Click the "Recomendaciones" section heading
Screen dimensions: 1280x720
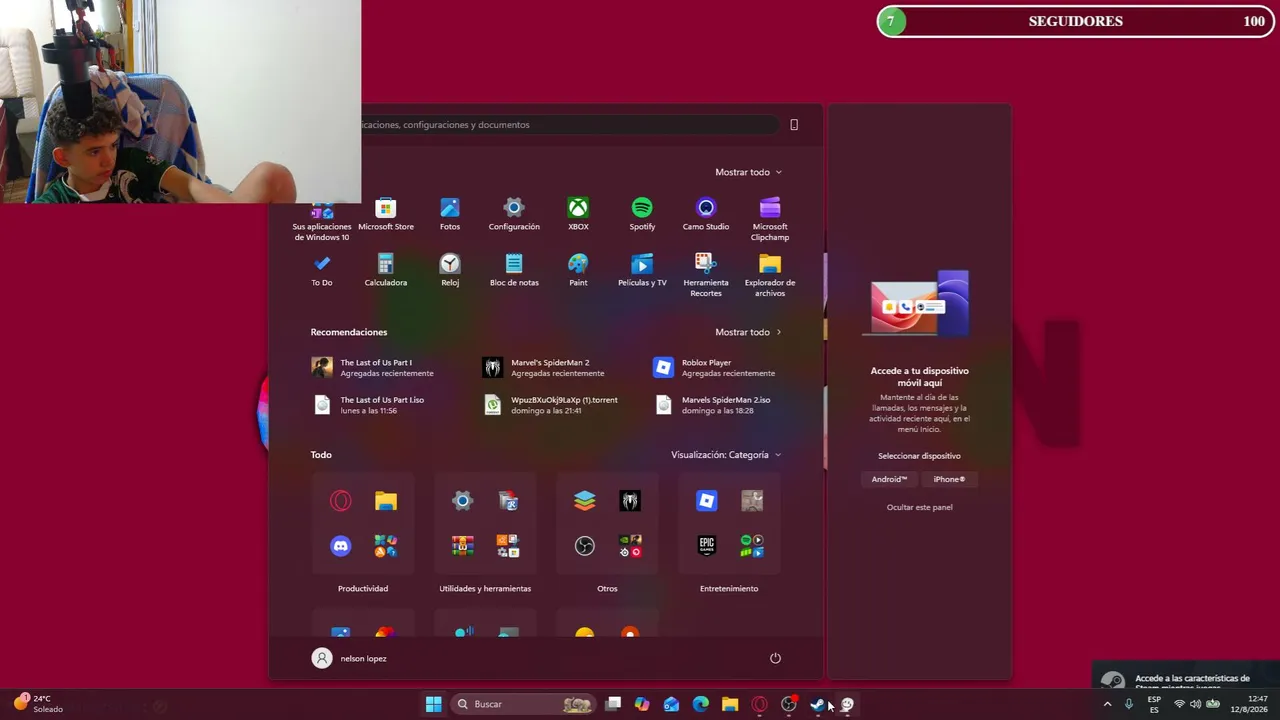point(349,332)
